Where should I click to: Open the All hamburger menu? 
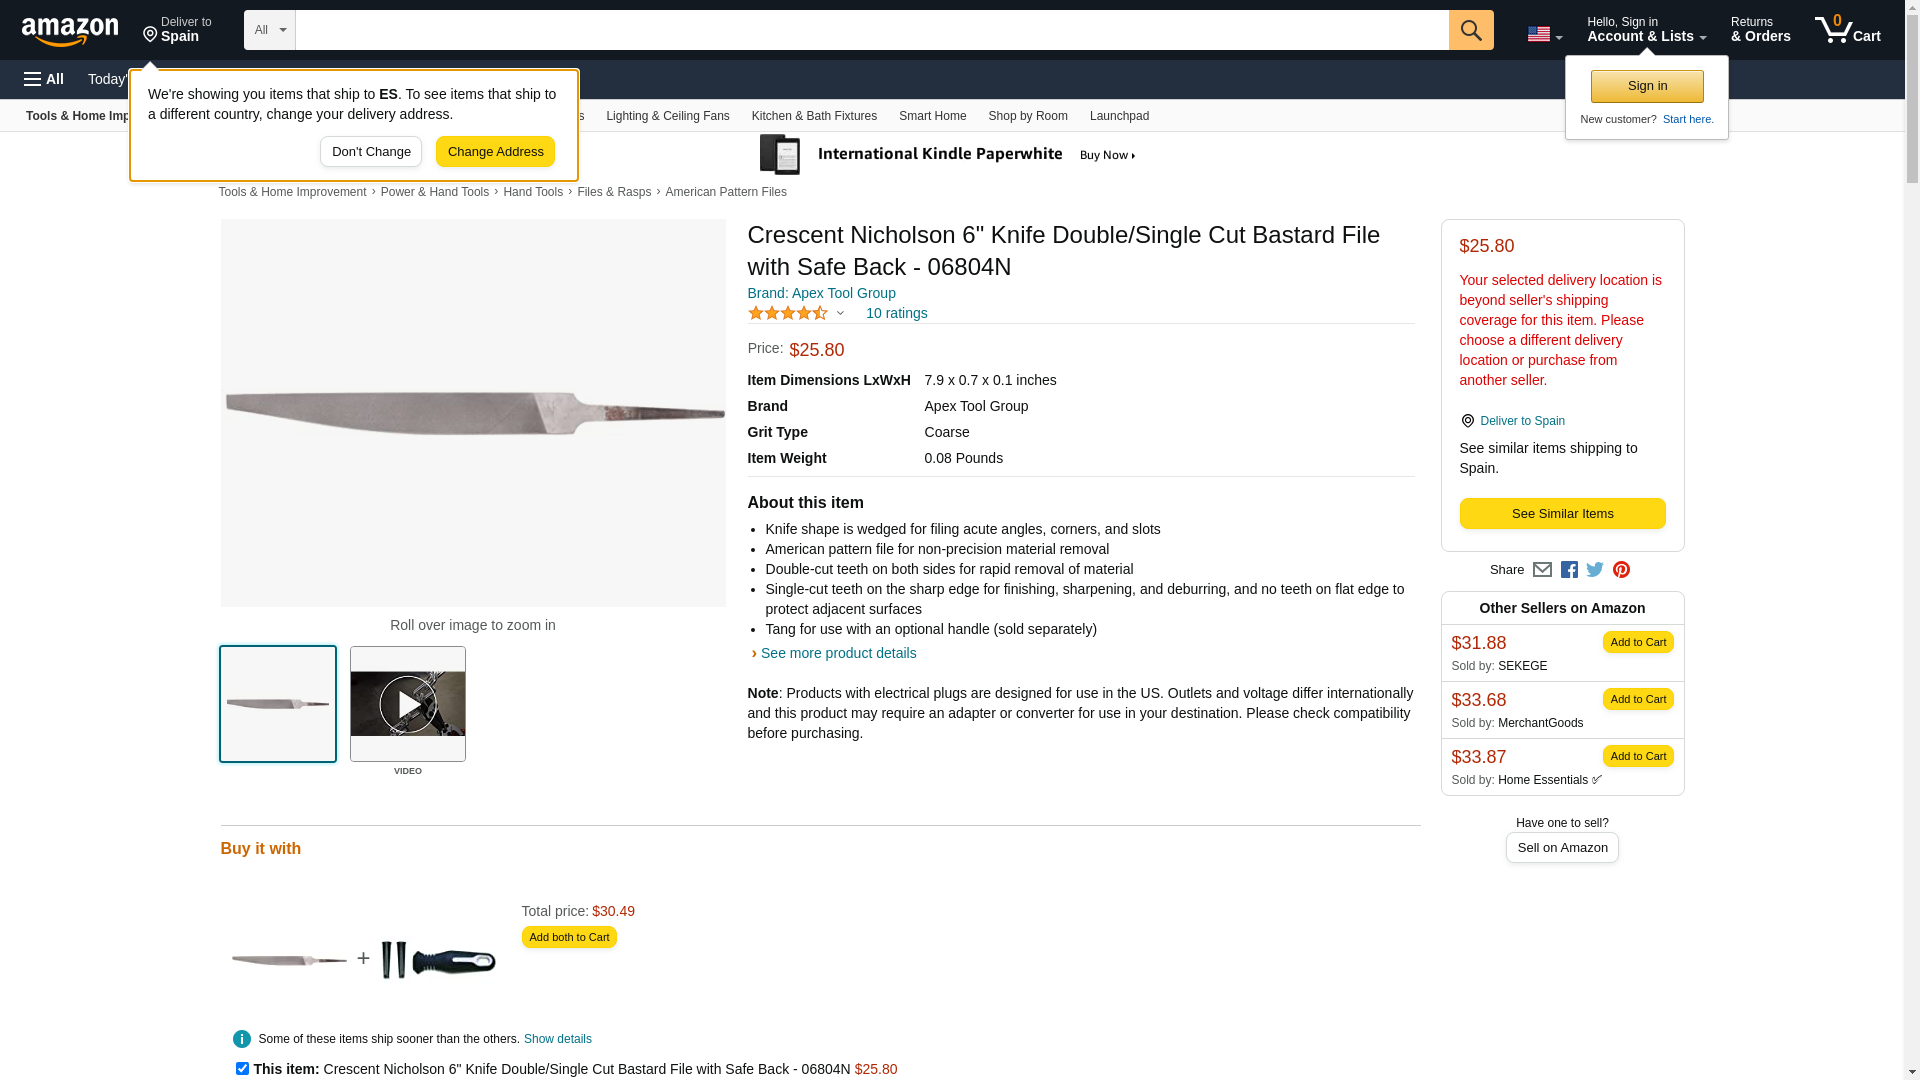[44, 79]
